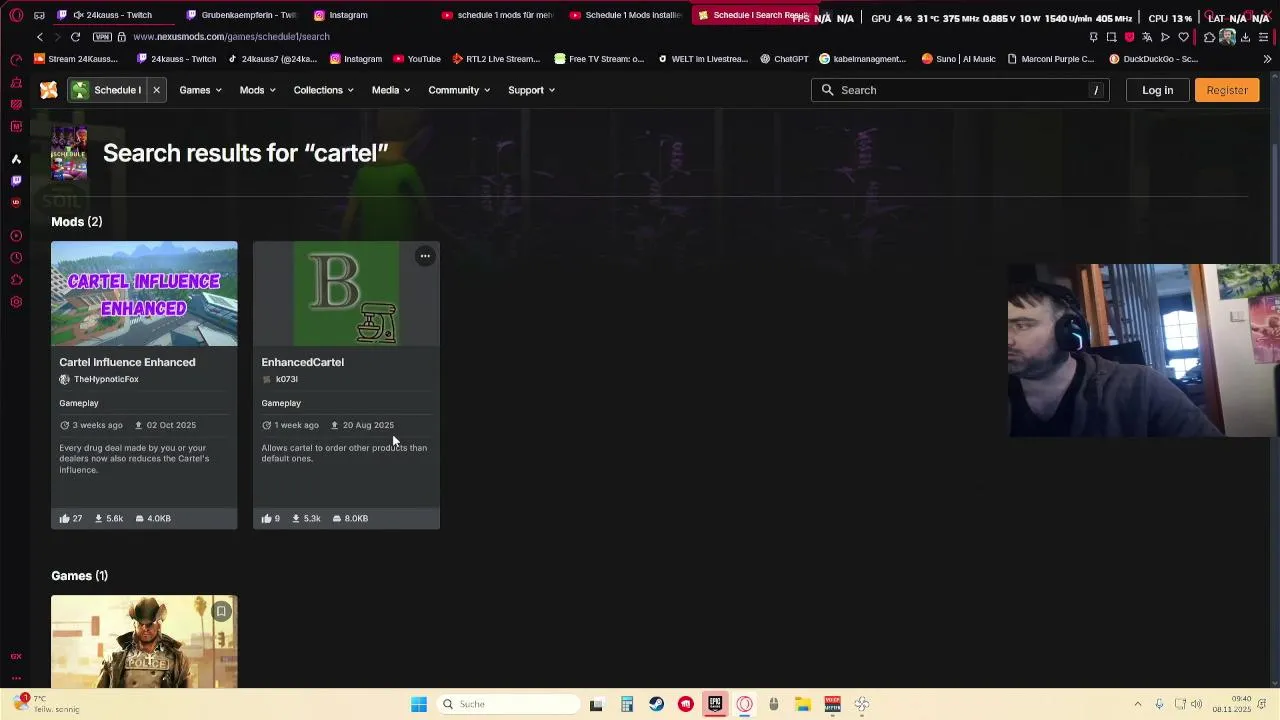Open File Explorer from the taskbar
The width and height of the screenshot is (1280, 720).
pyautogui.click(x=803, y=704)
